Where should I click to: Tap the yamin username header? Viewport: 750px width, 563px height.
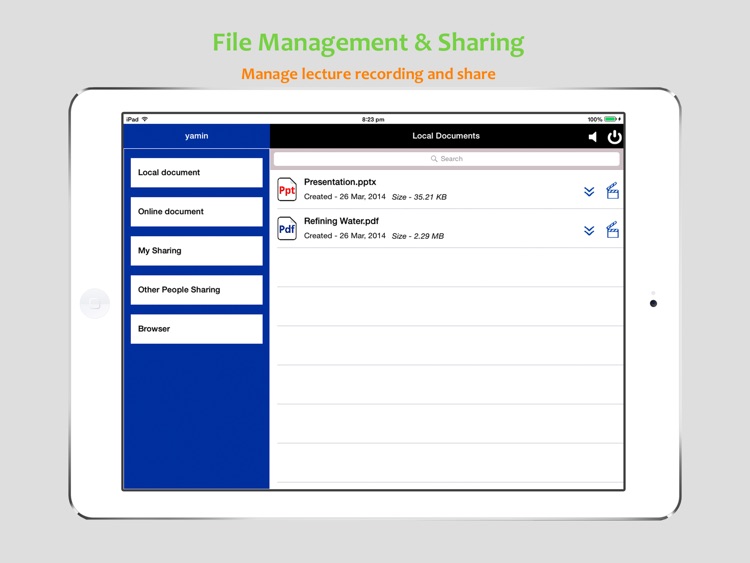(x=197, y=136)
